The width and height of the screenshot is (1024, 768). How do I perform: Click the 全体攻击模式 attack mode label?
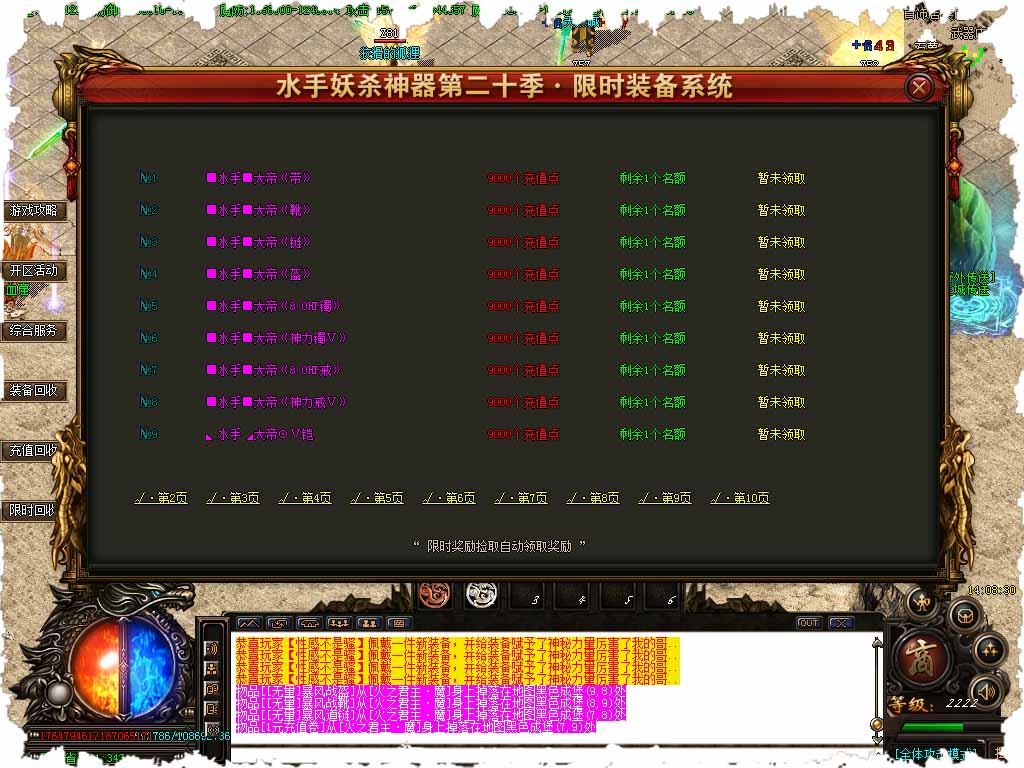tap(936, 754)
